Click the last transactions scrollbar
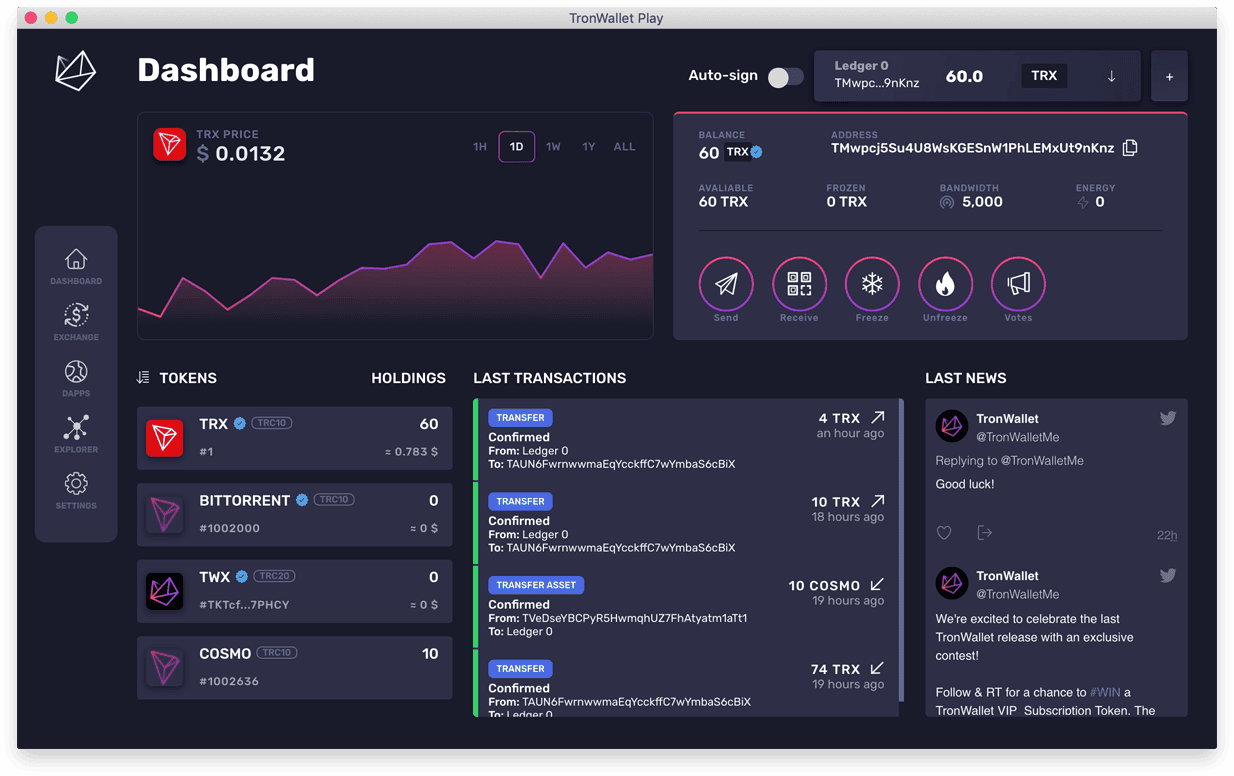The height and width of the screenshot is (776, 1234). 901,550
